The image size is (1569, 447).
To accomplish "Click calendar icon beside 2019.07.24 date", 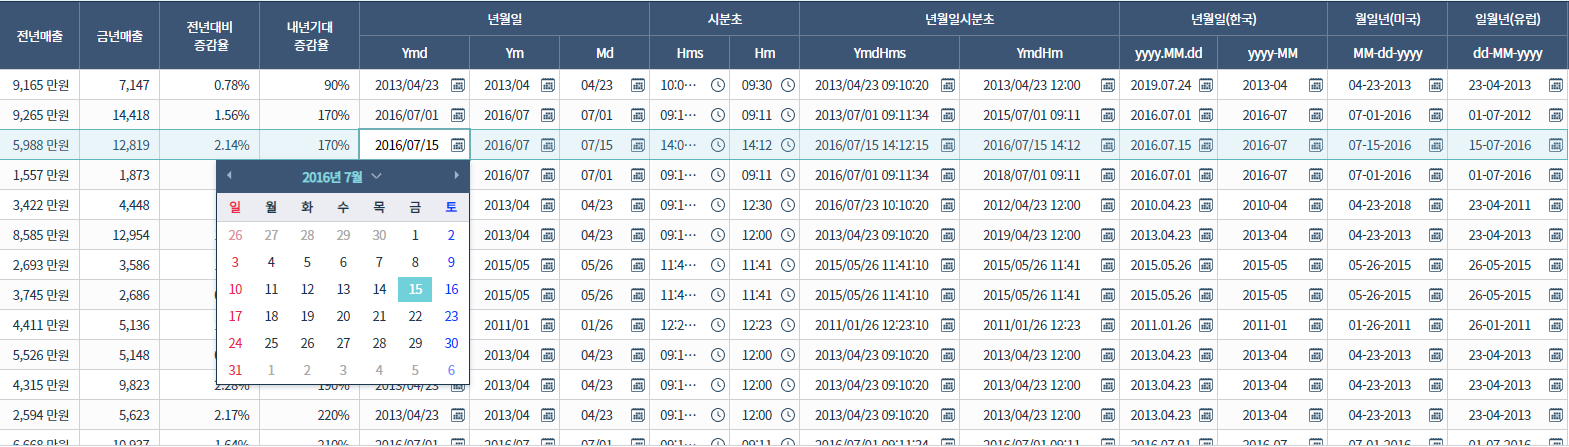I will [x=1206, y=85].
